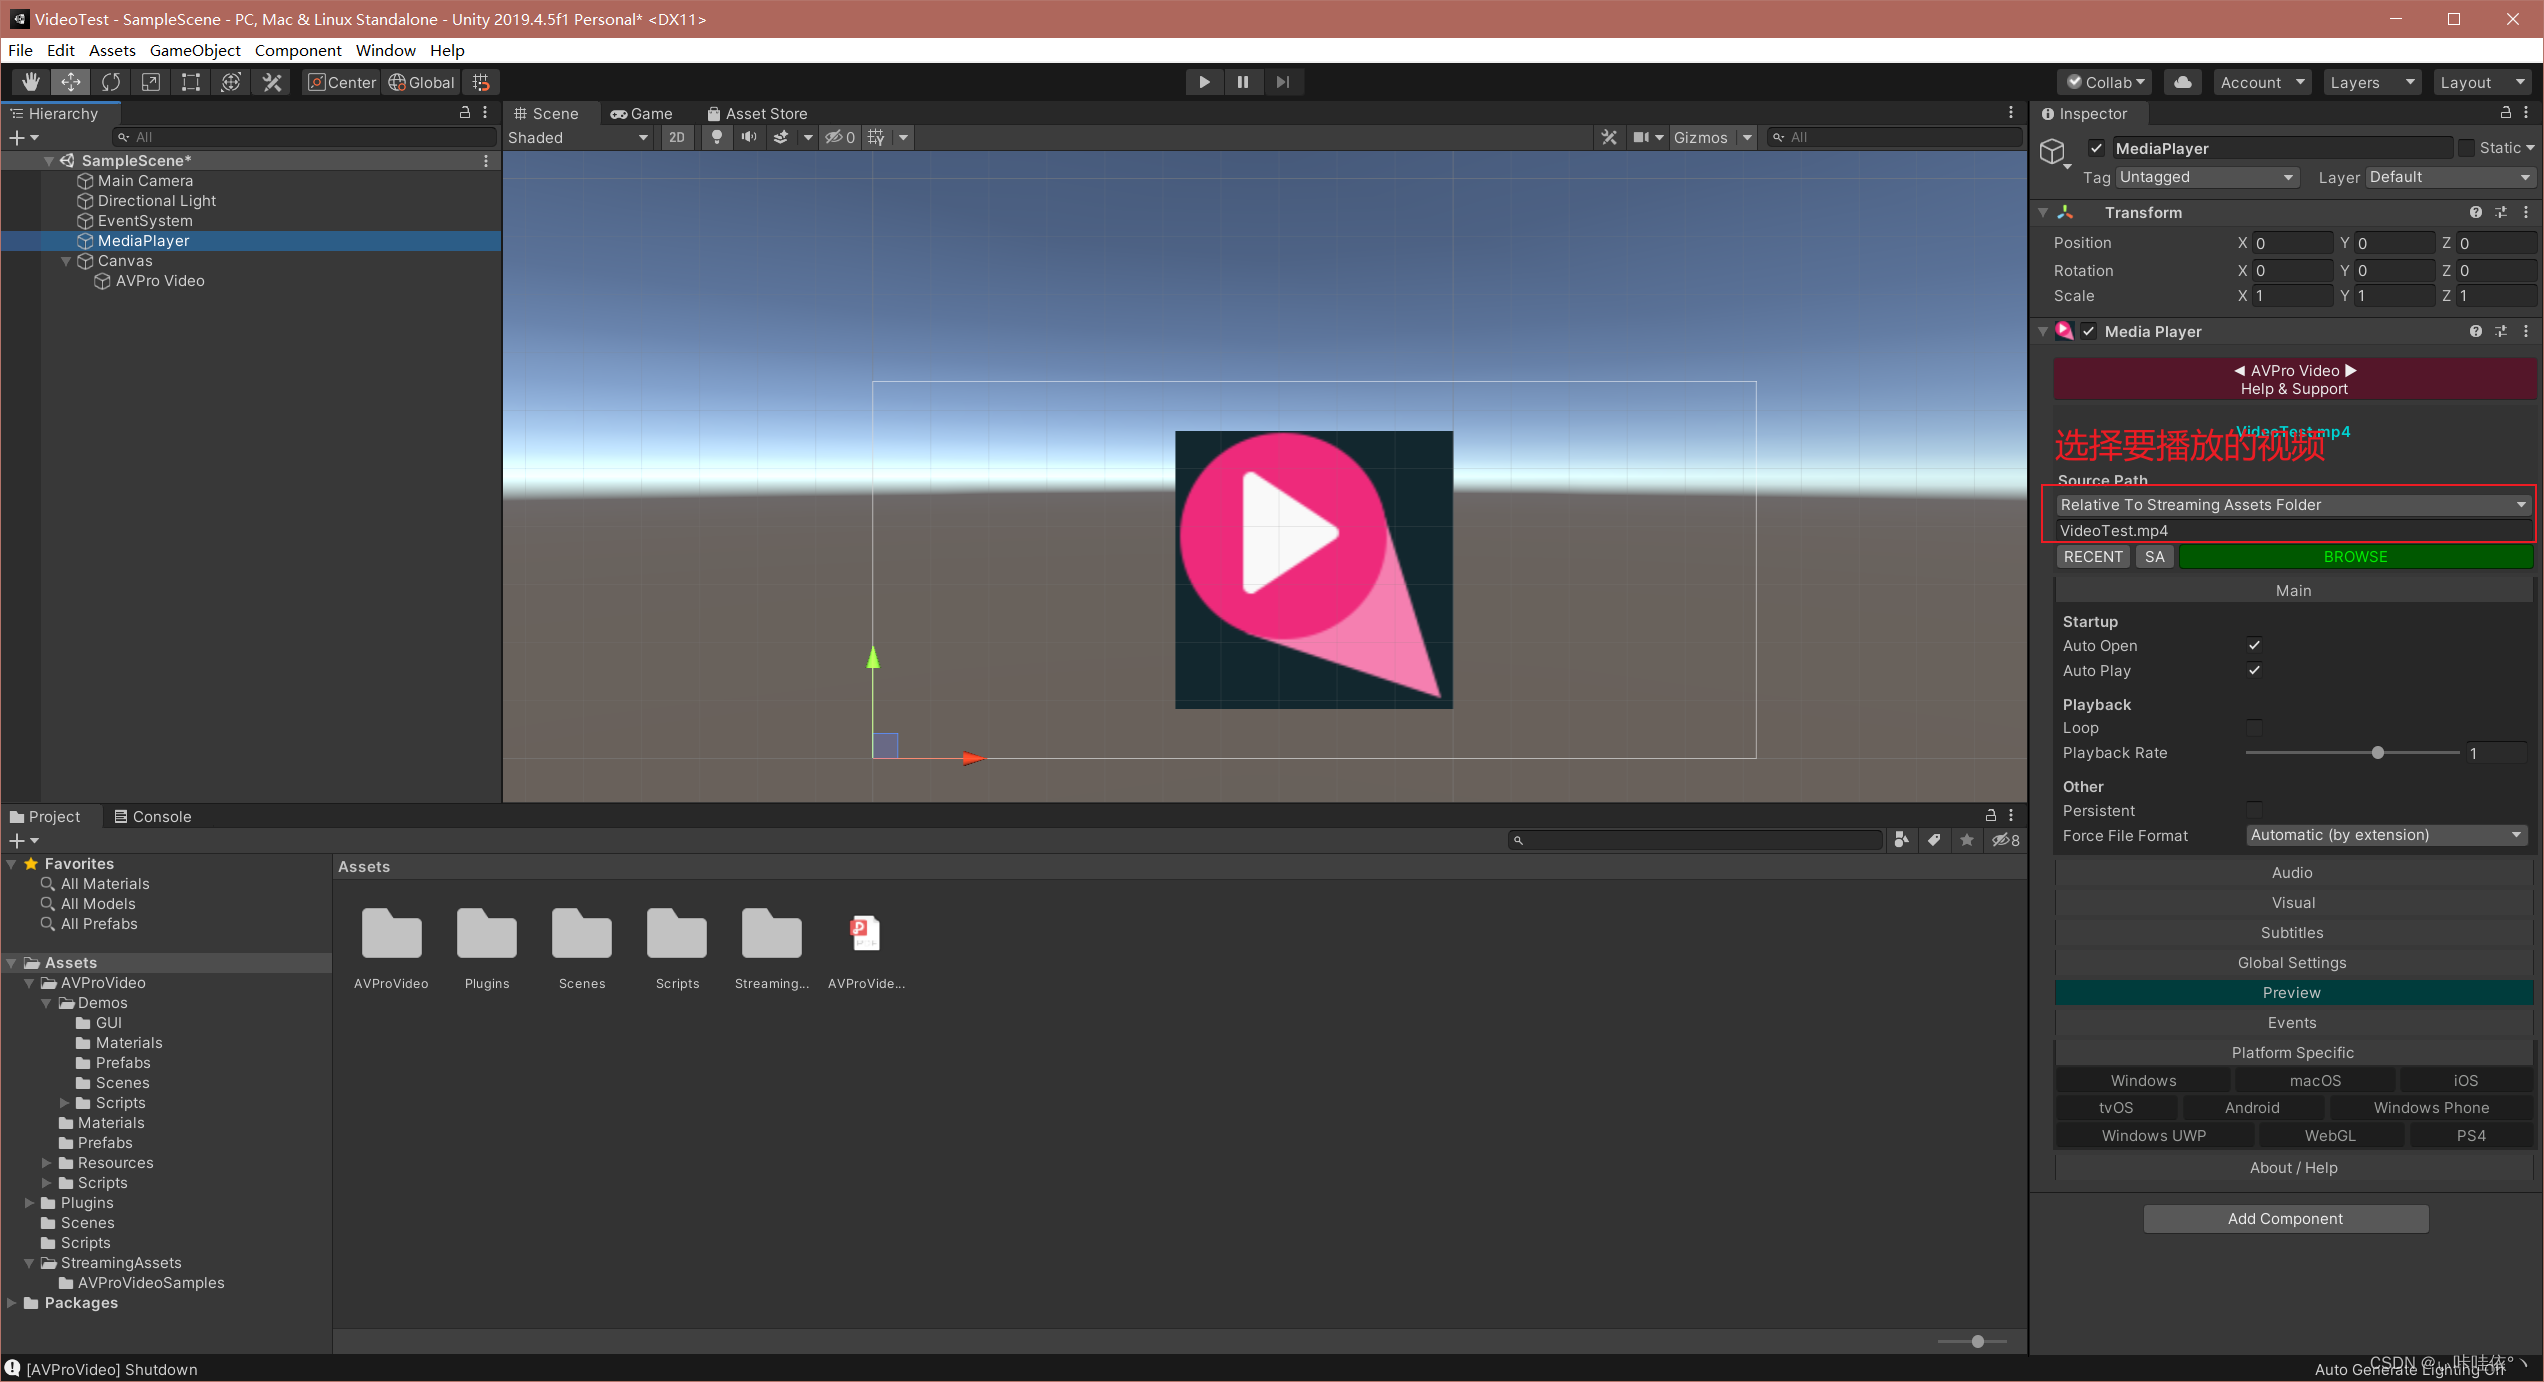Click Help & Support link
Screen dimensions: 2544x1382
pos(2292,390)
